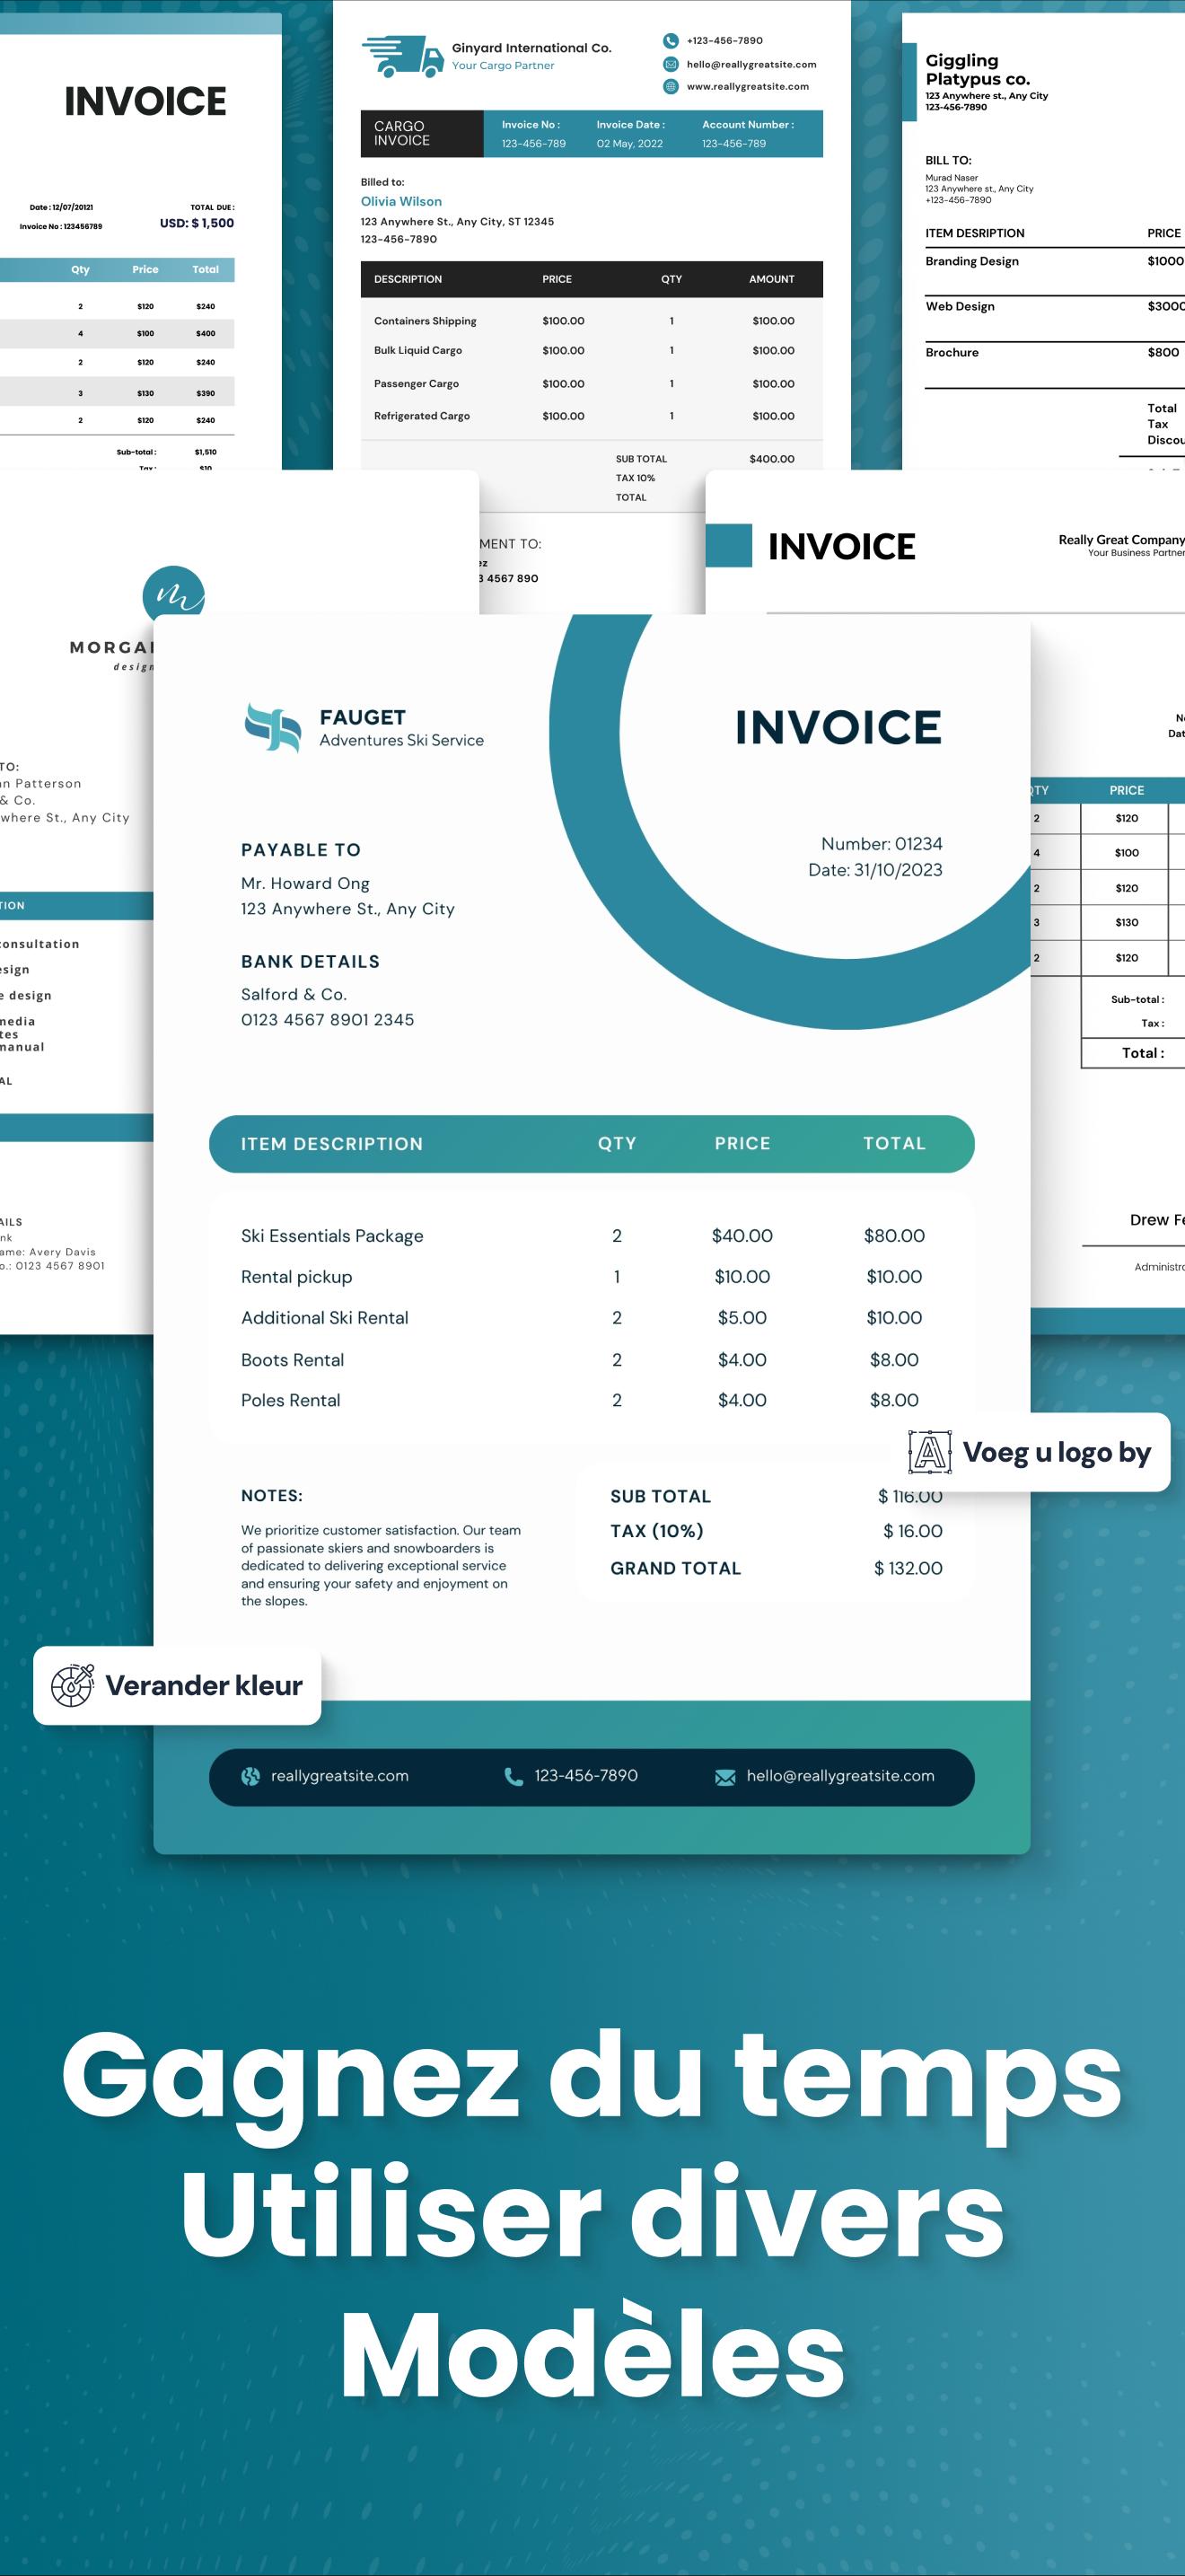Click the QTY header in teal bar
1185x2576 pixels.
[617, 1143]
